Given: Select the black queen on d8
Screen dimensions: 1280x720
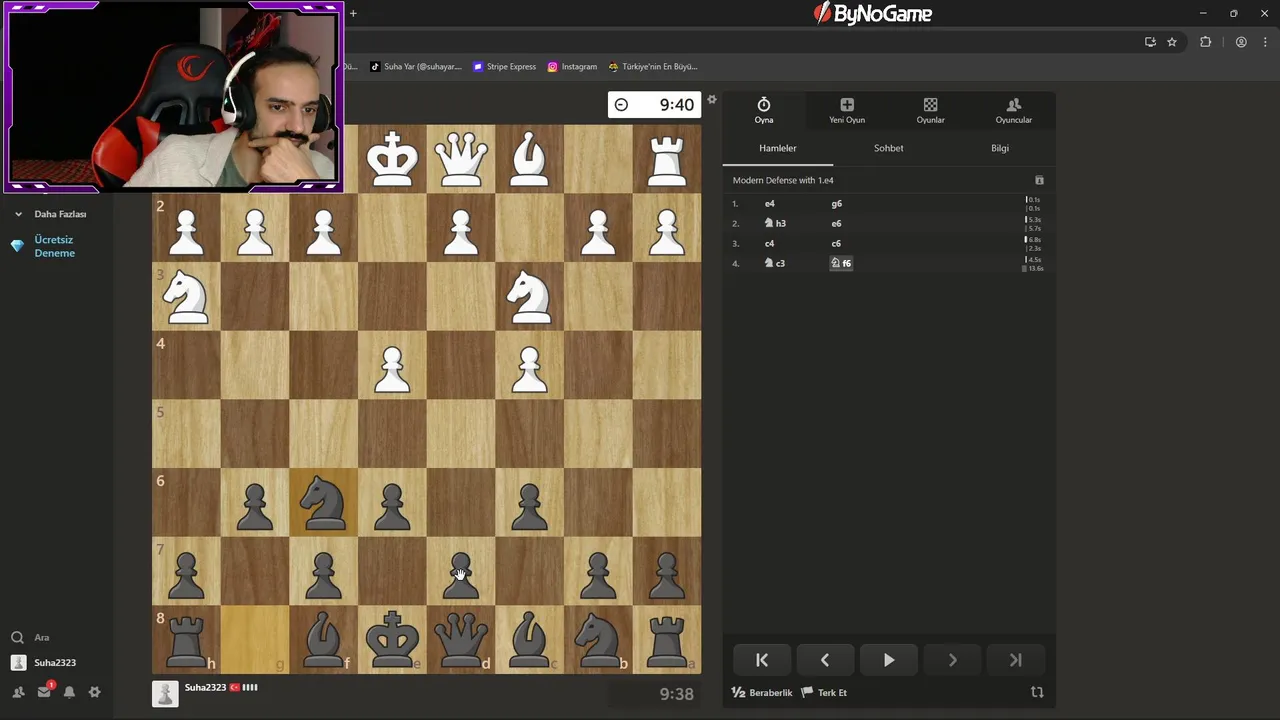Looking at the screenshot, I should [x=461, y=639].
